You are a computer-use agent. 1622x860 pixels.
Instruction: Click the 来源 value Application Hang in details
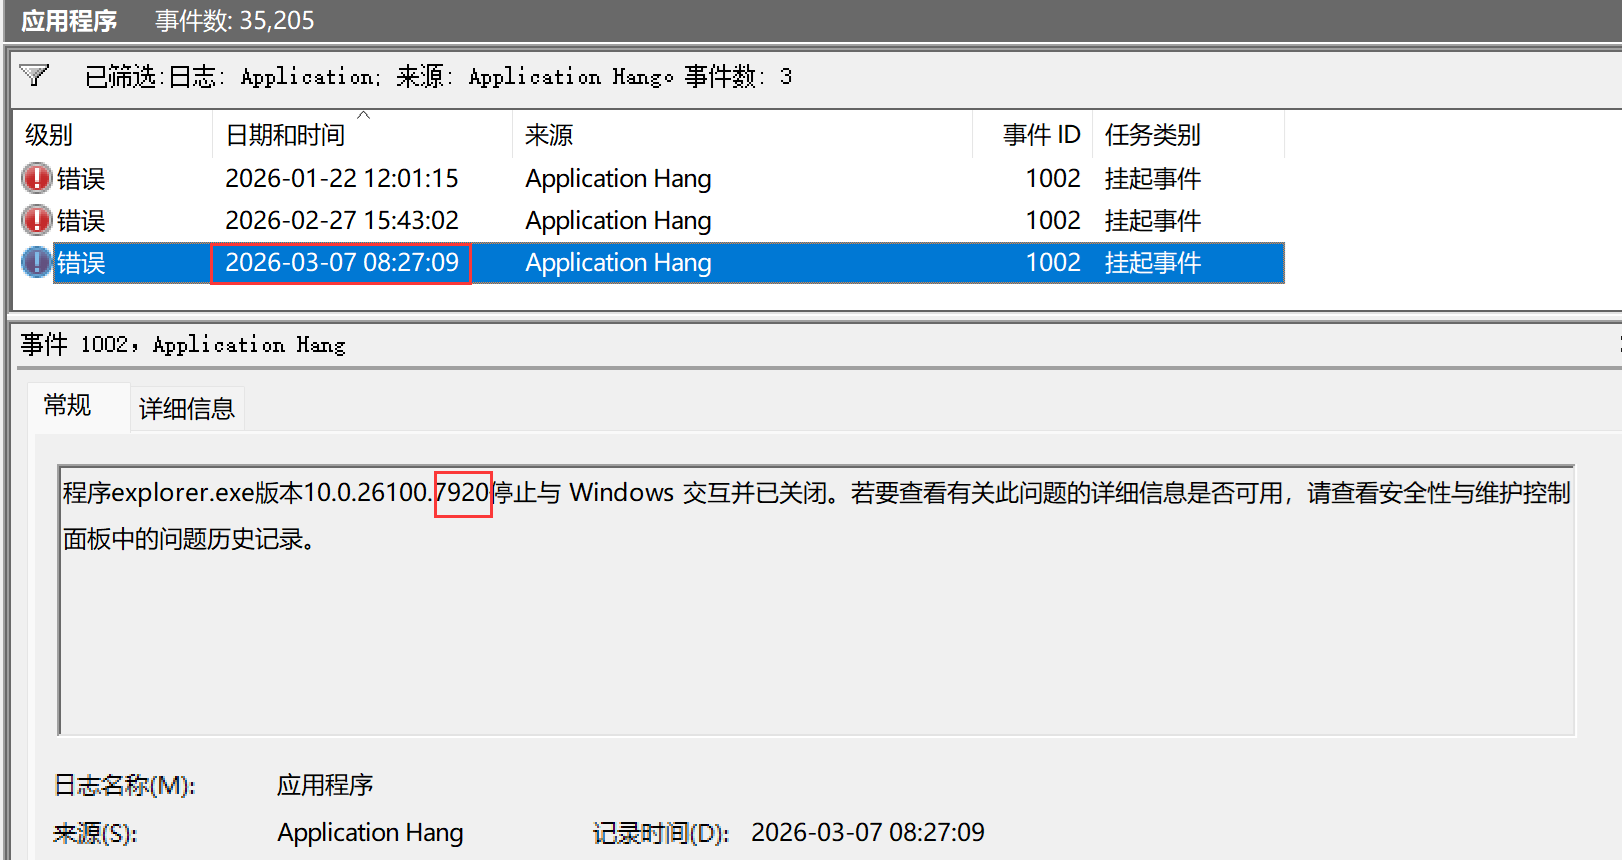pyautogui.click(x=370, y=832)
